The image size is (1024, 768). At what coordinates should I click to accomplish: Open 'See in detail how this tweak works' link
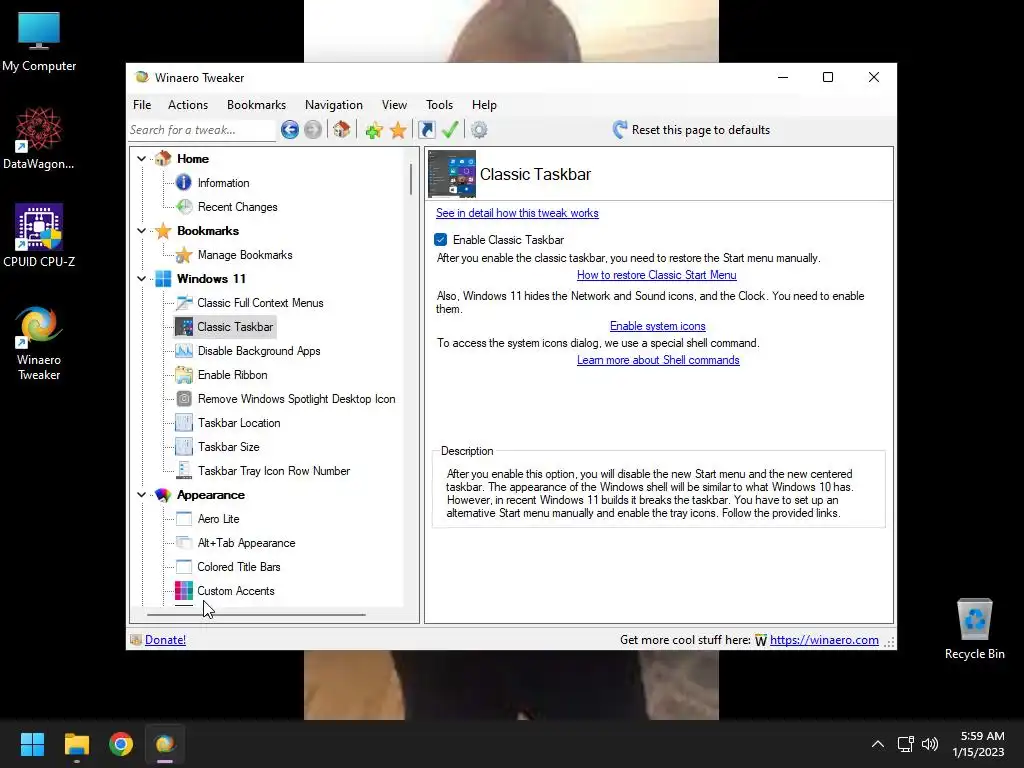pos(517,213)
